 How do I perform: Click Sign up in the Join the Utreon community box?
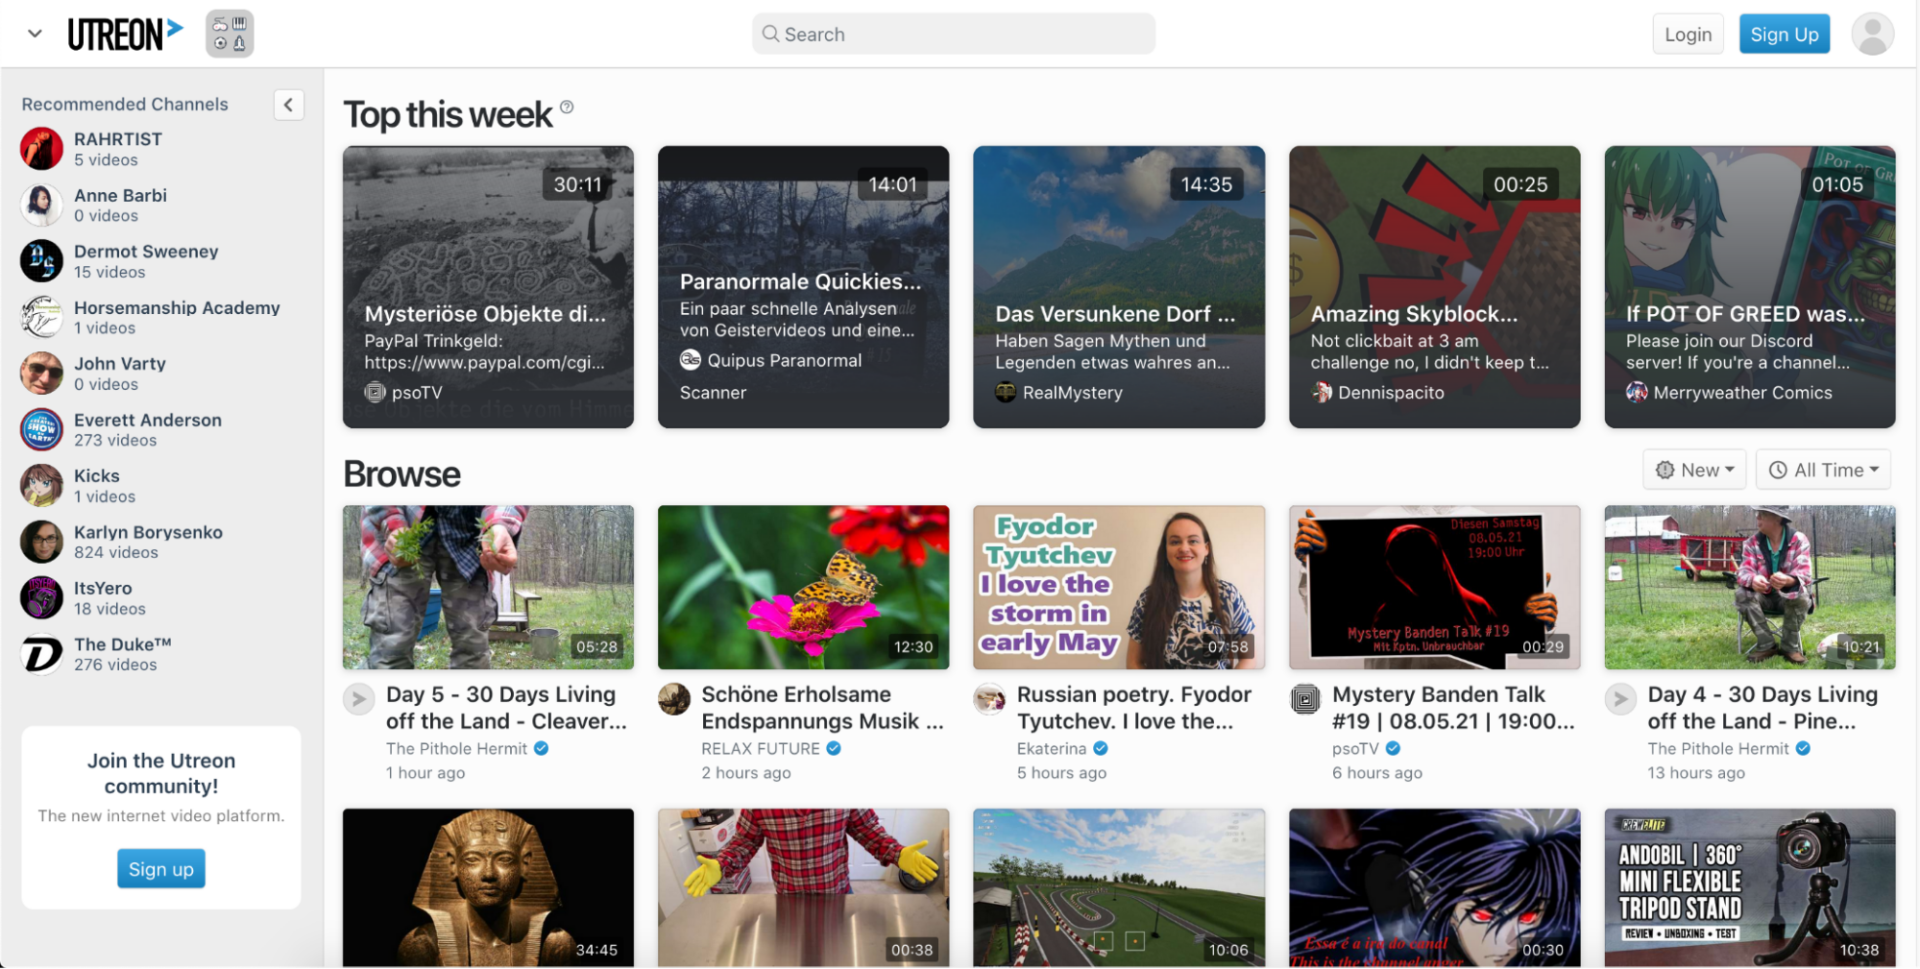click(x=160, y=868)
